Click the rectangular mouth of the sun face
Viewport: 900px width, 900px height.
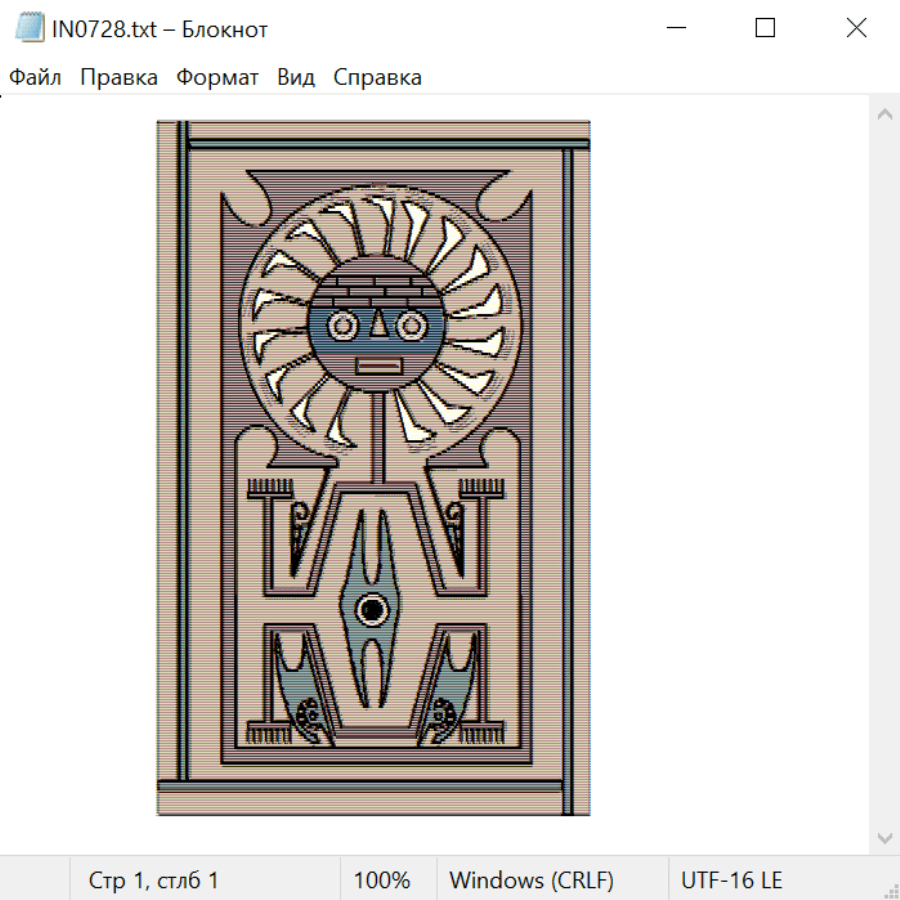click(x=376, y=367)
